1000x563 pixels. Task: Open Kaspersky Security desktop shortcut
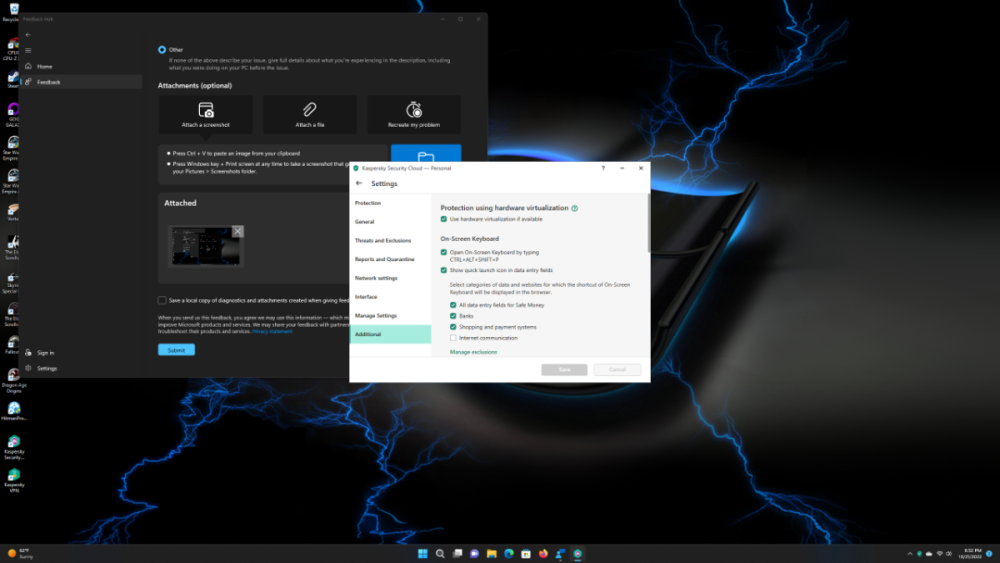point(13,447)
